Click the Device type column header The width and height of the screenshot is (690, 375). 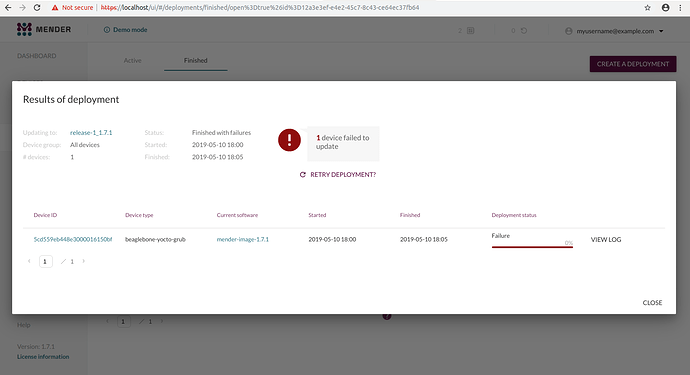(x=139, y=215)
